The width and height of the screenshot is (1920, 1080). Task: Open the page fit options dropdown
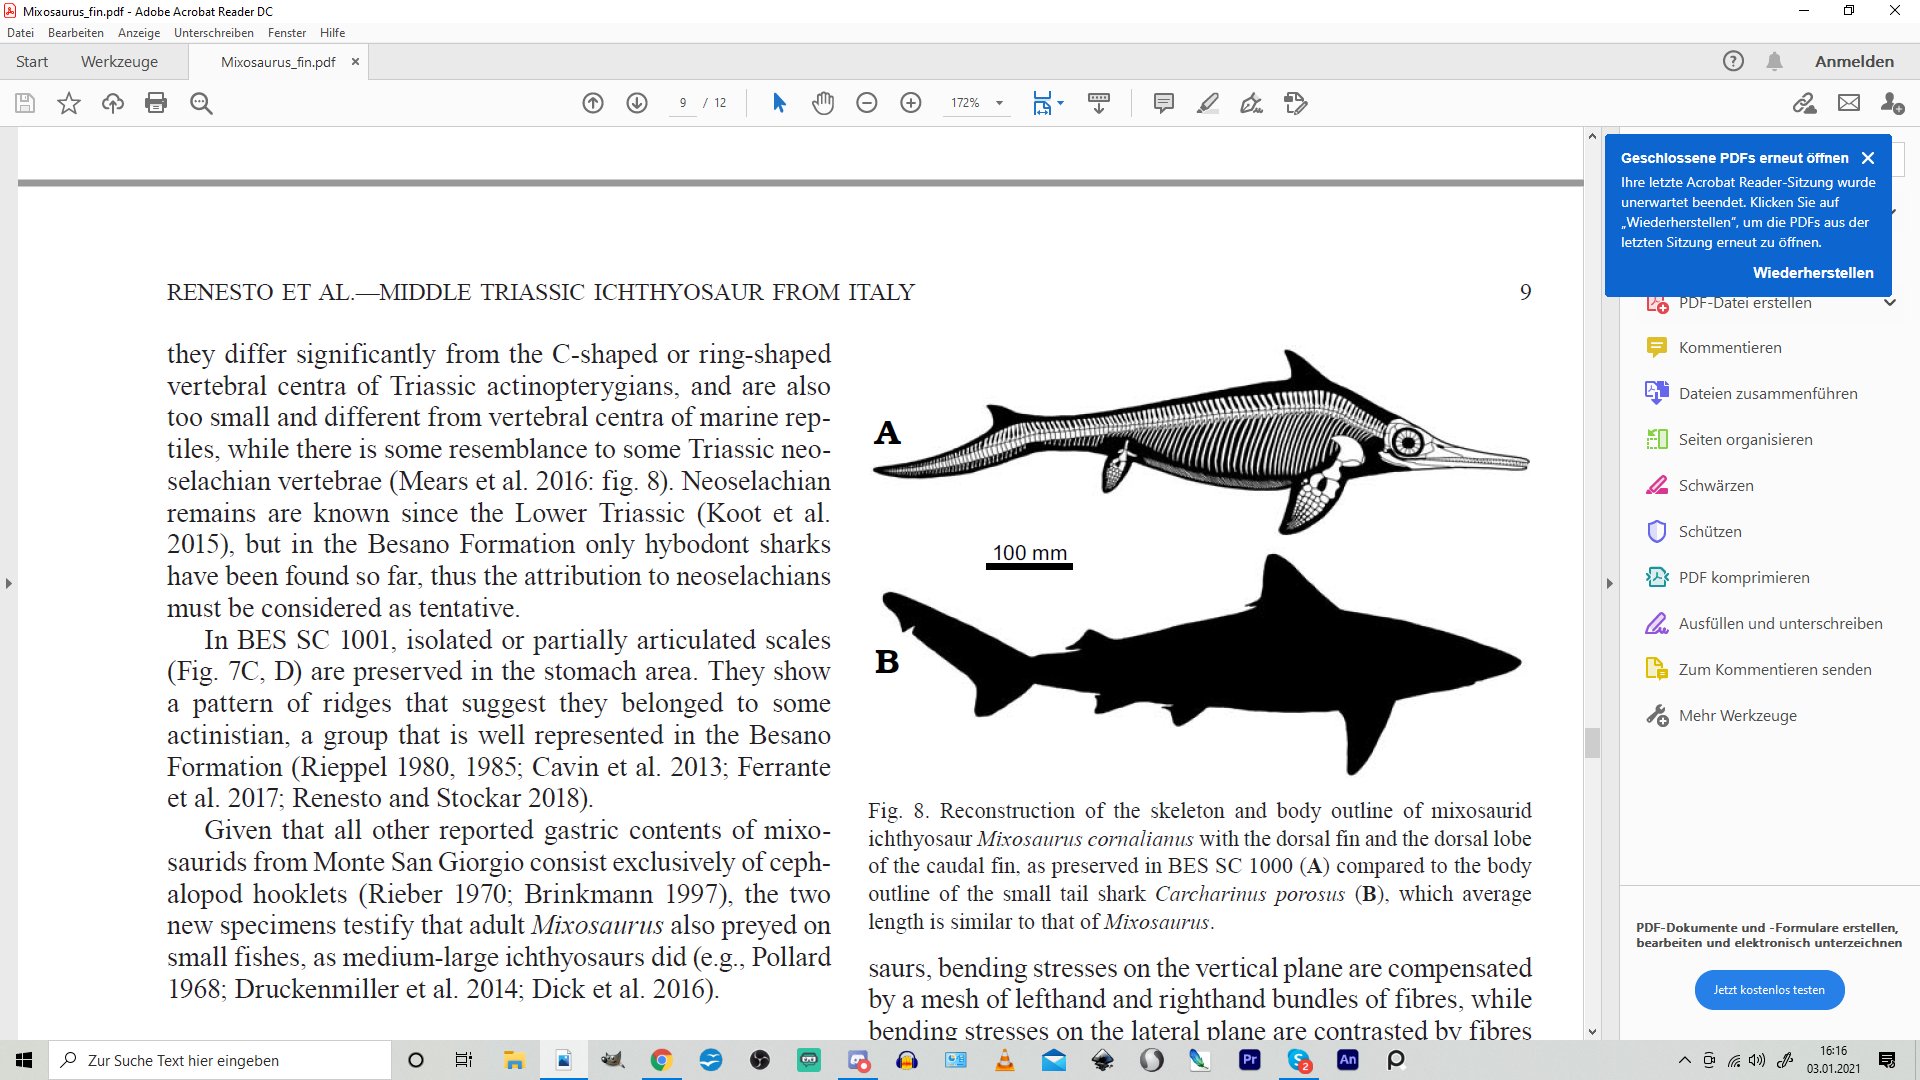[1060, 103]
